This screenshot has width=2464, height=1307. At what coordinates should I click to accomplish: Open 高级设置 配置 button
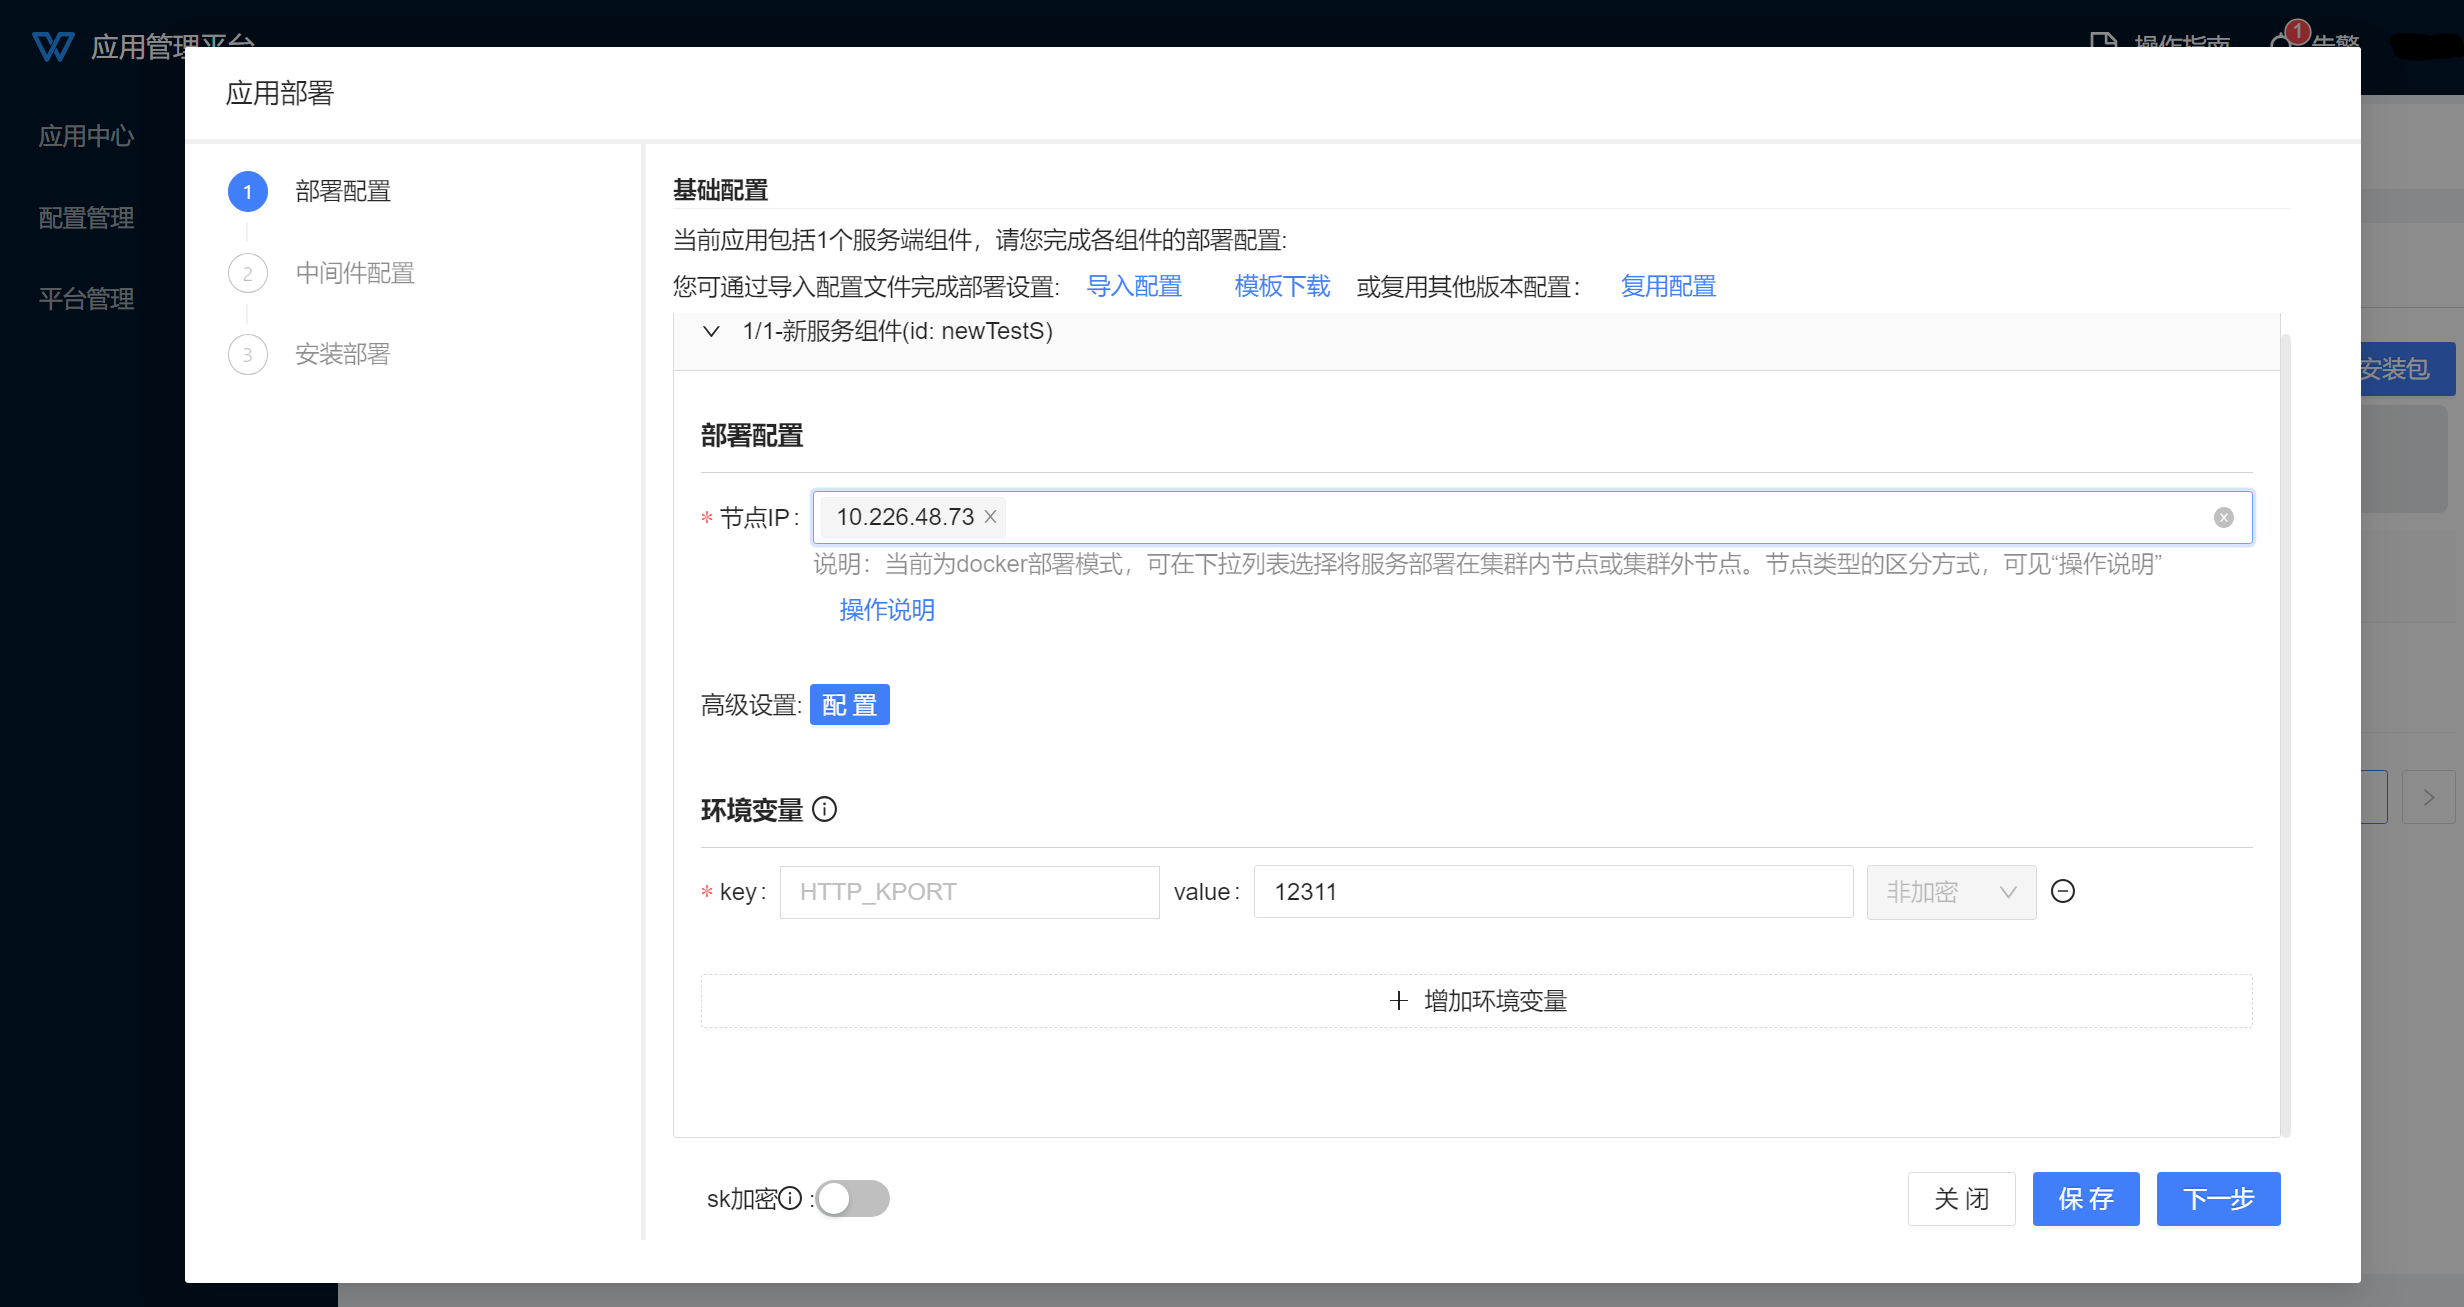[849, 705]
